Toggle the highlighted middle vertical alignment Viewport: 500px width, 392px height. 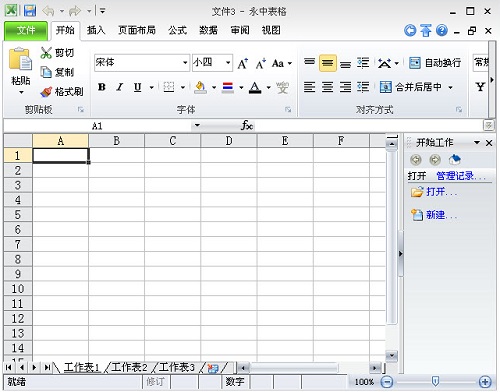click(x=327, y=63)
